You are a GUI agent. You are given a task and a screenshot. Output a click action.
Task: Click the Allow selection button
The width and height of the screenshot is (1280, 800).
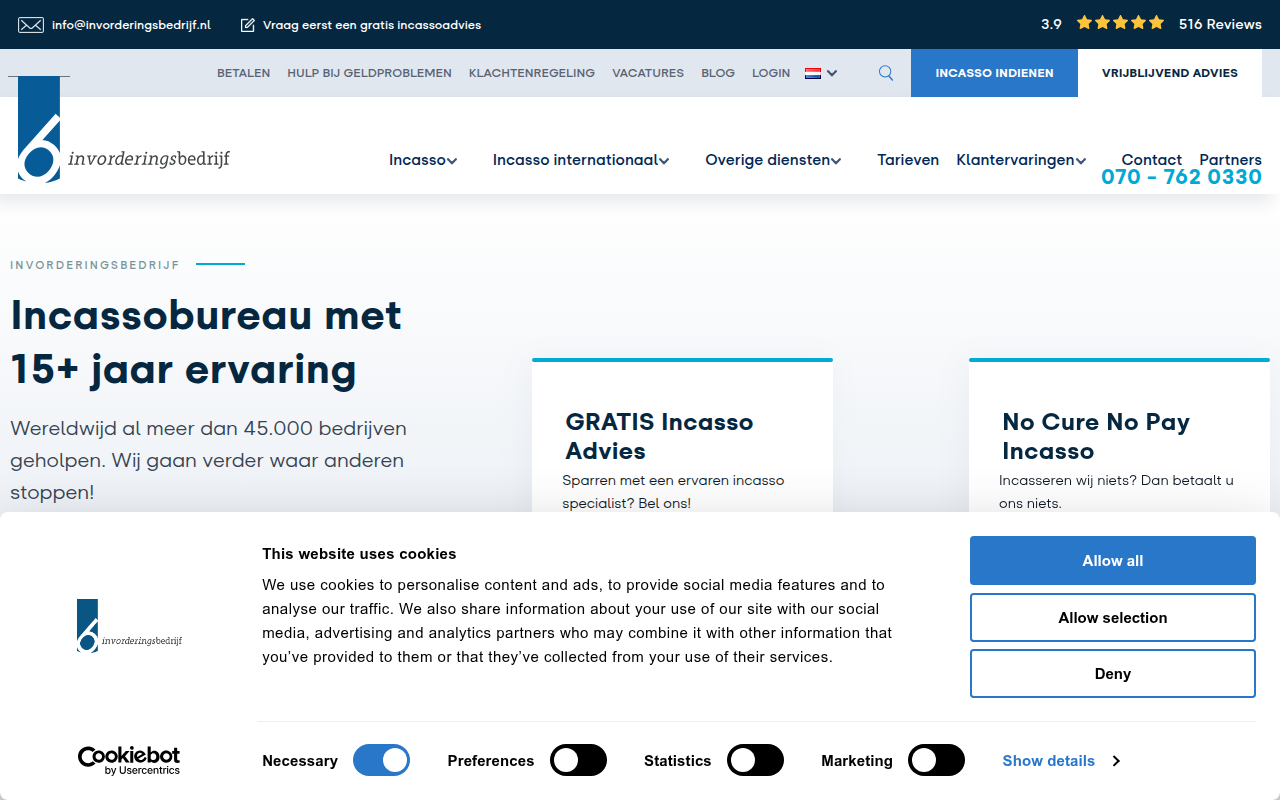(1113, 618)
